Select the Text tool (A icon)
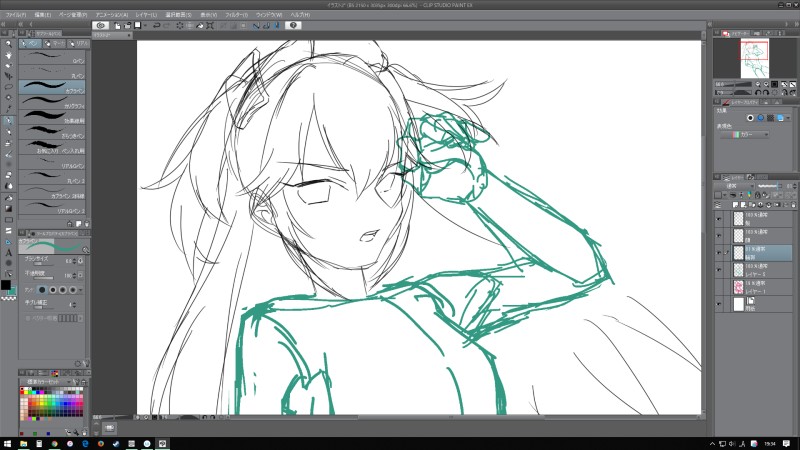This screenshot has height=450, width=800. click(8, 253)
